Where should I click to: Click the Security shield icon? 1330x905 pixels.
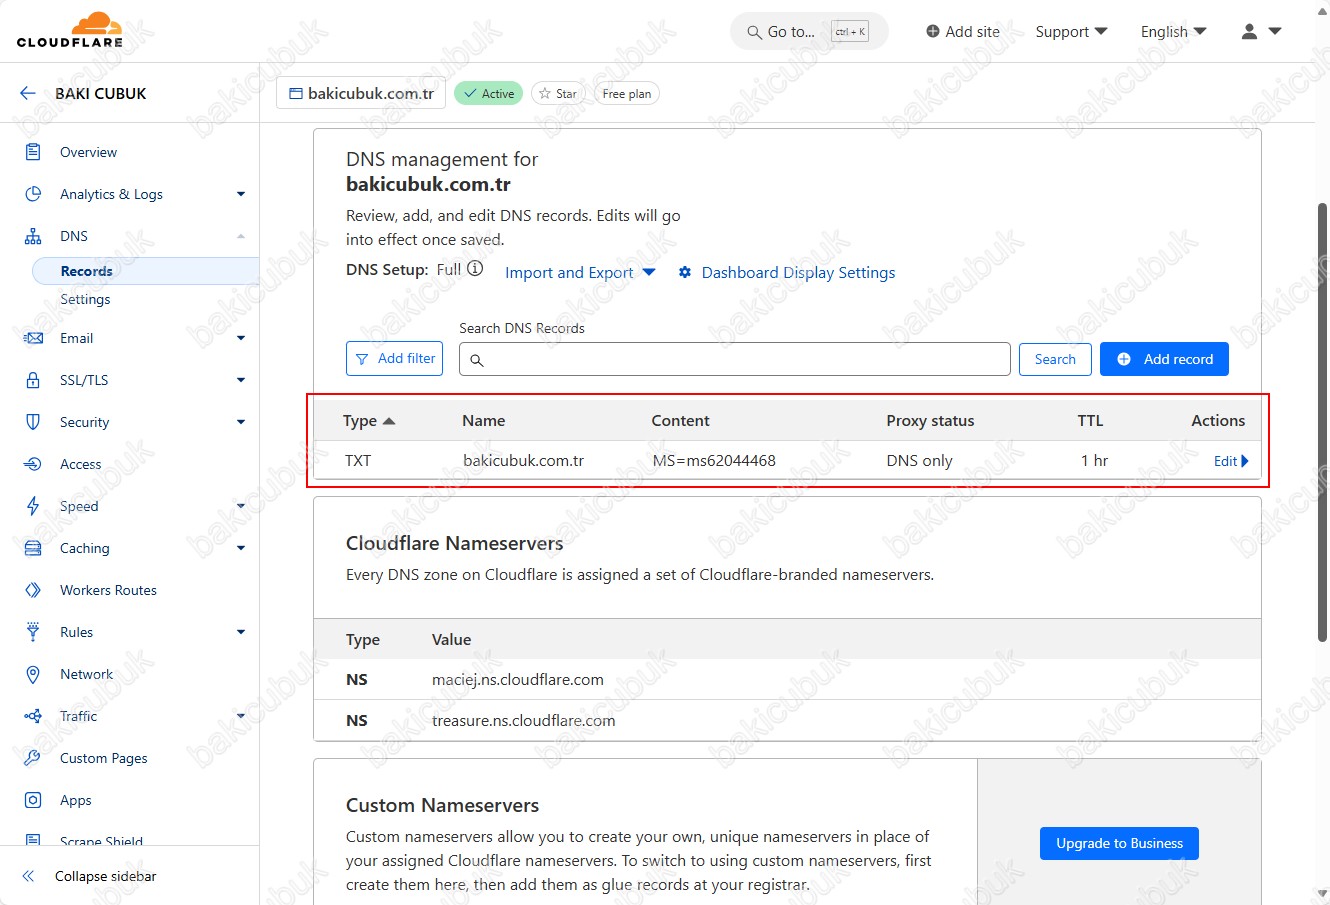pos(33,422)
